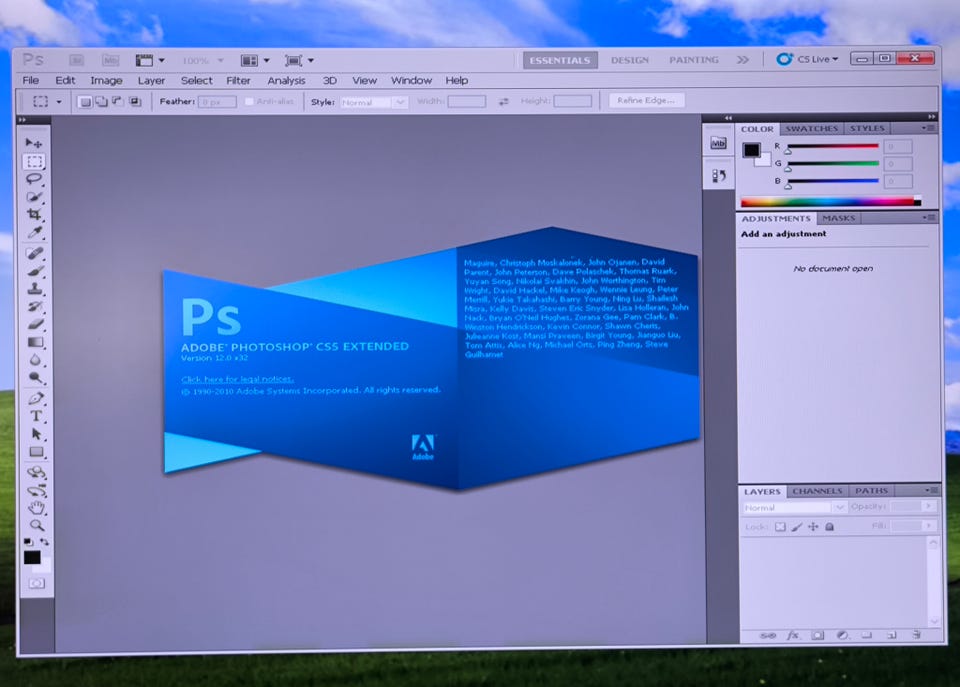Select the Blur tool
The width and height of the screenshot is (960, 687).
pyautogui.click(x=36, y=360)
